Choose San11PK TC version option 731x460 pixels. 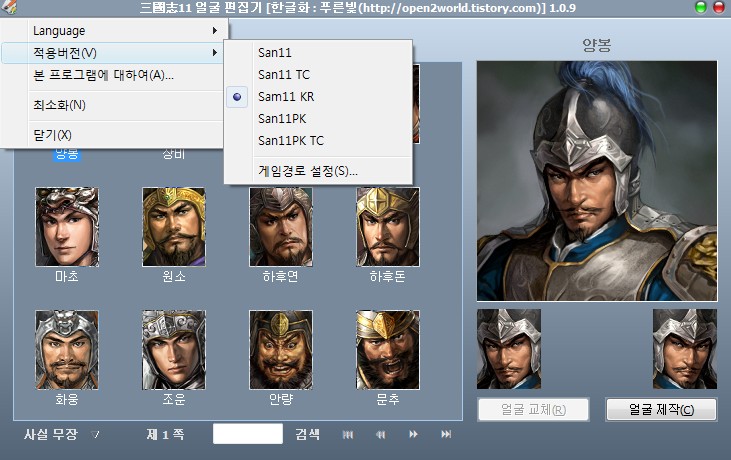click(x=318, y=140)
